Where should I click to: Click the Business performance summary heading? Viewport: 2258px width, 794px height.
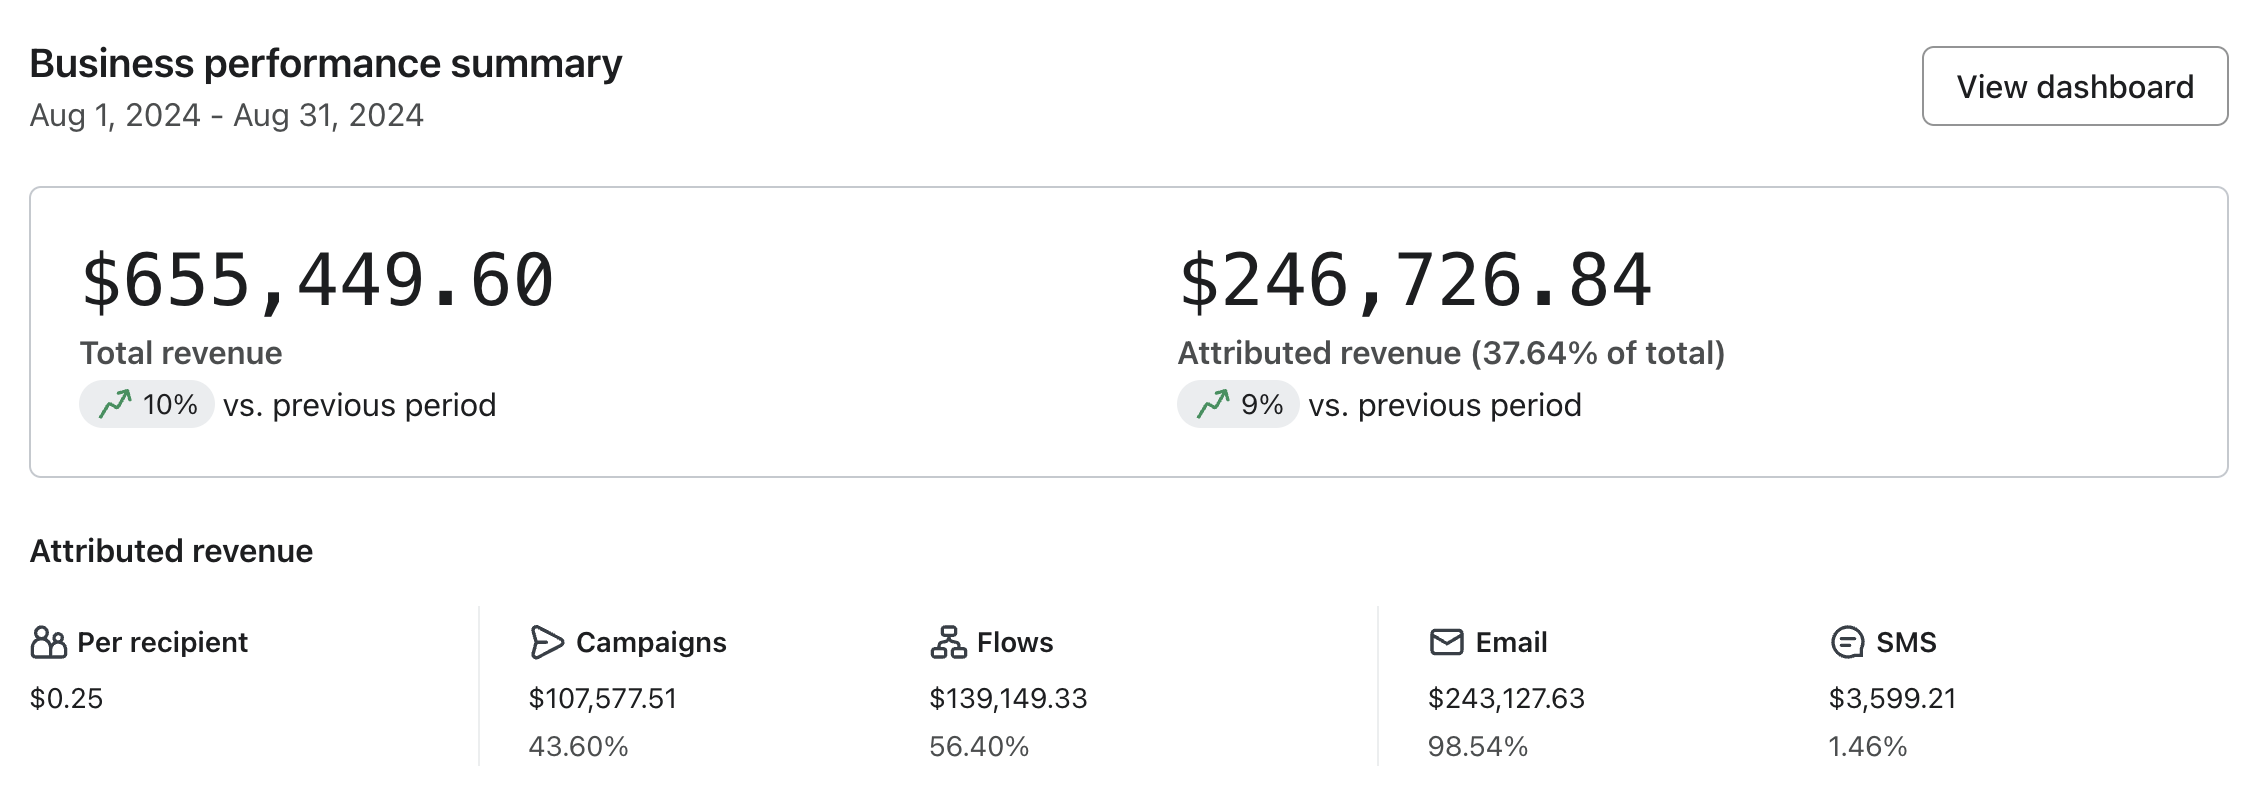[x=326, y=64]
